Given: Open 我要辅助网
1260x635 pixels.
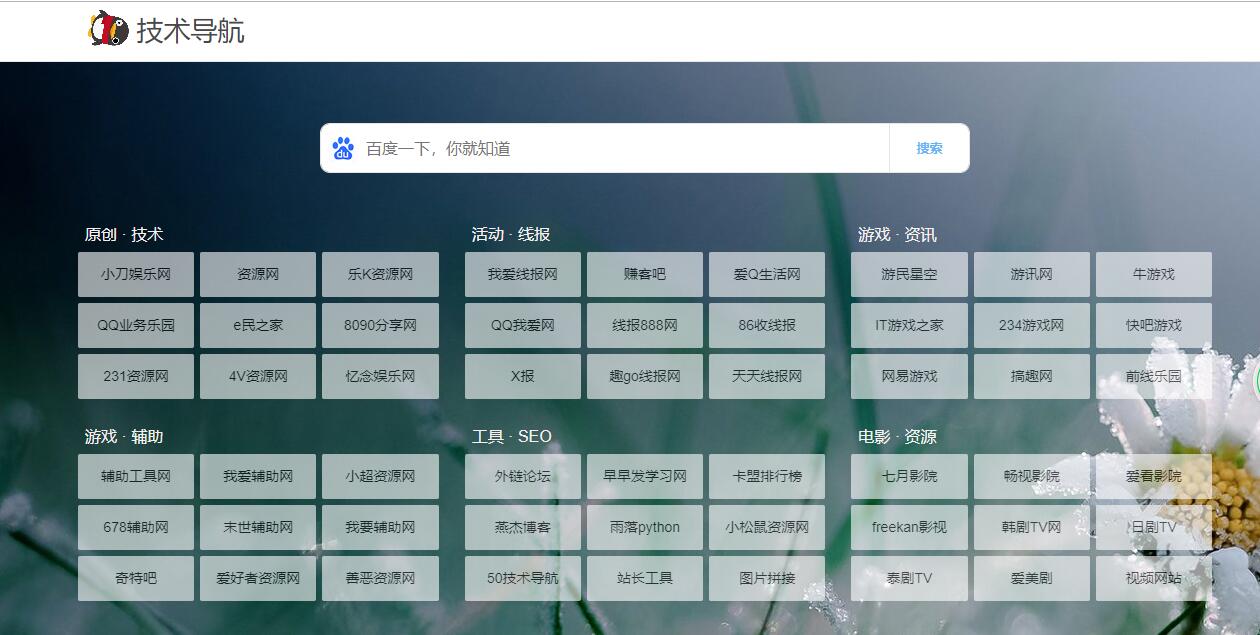Looking at the screenshot, I should point(380,527).
